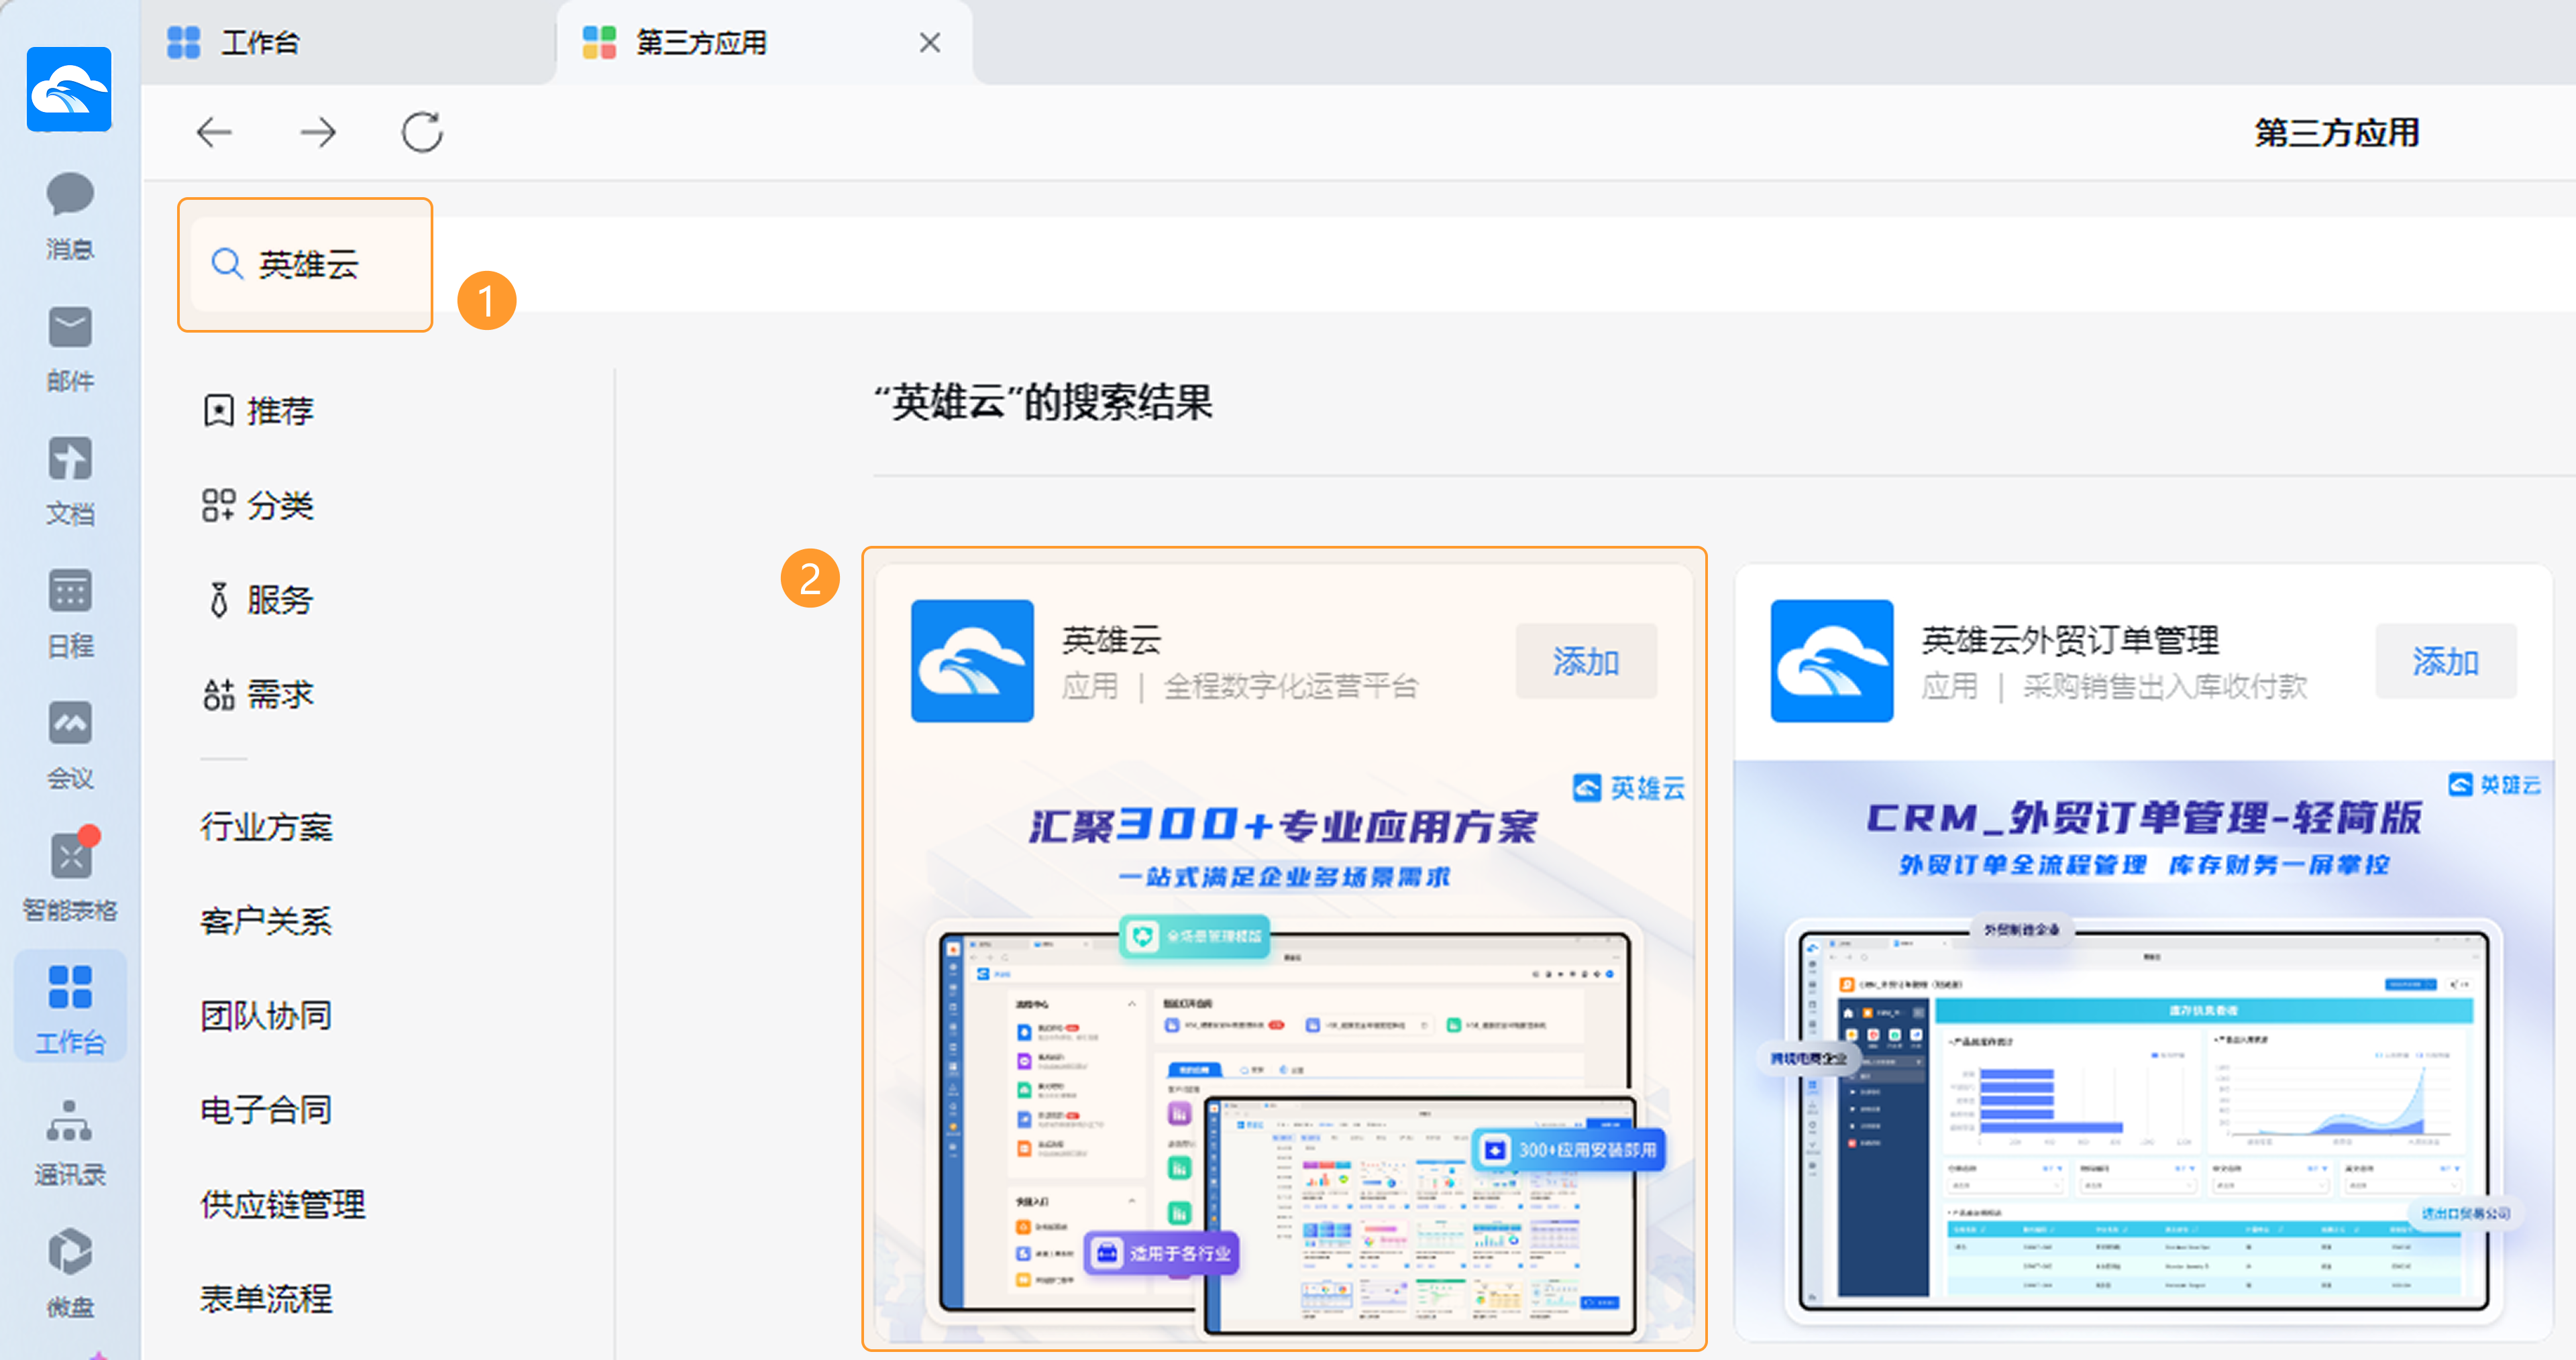Select 推荐 in the left menu
Screen dimensions: 2576x1360
point(260,411)
